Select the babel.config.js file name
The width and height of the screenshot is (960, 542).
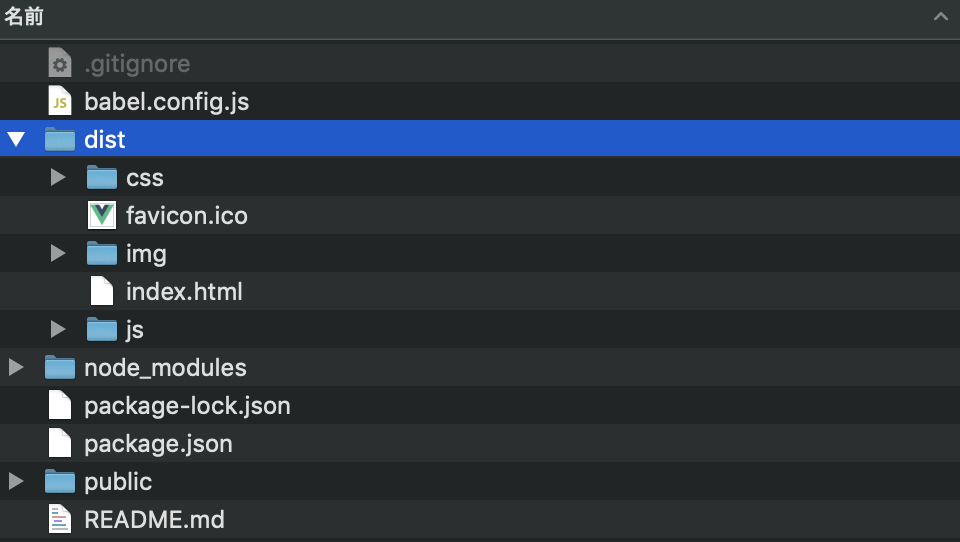coord(167,102)
